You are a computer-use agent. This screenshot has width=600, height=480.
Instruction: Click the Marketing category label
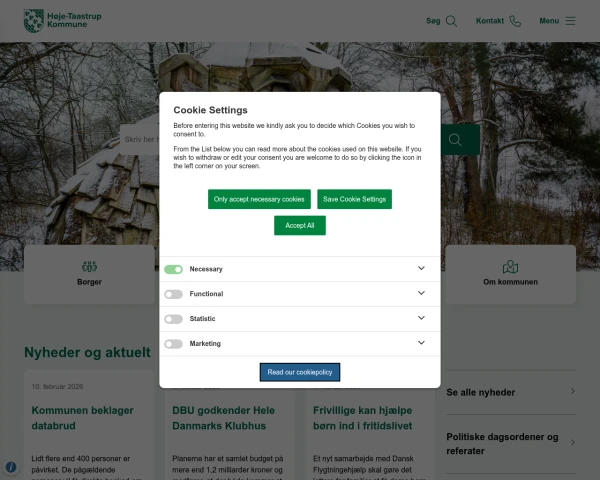[x=205, y=344]
